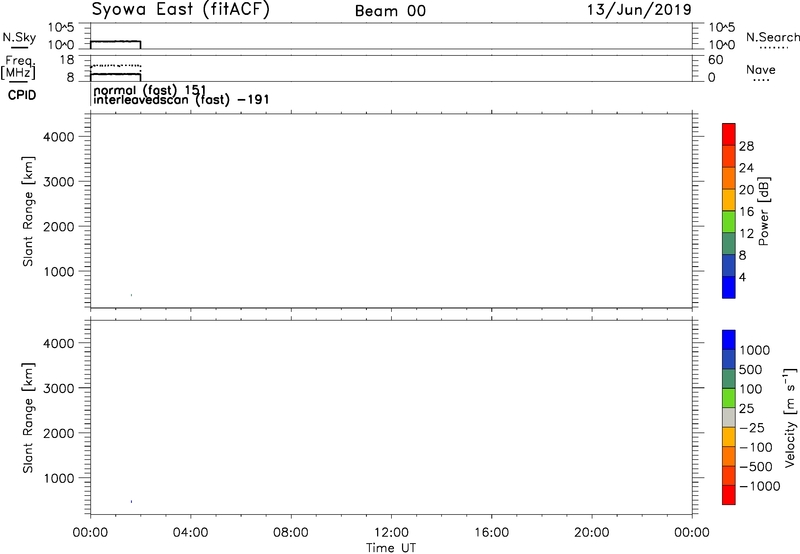Select the 'Nave' legend label
Viewport: 800px width, 554px height.
tap(761, 70)
